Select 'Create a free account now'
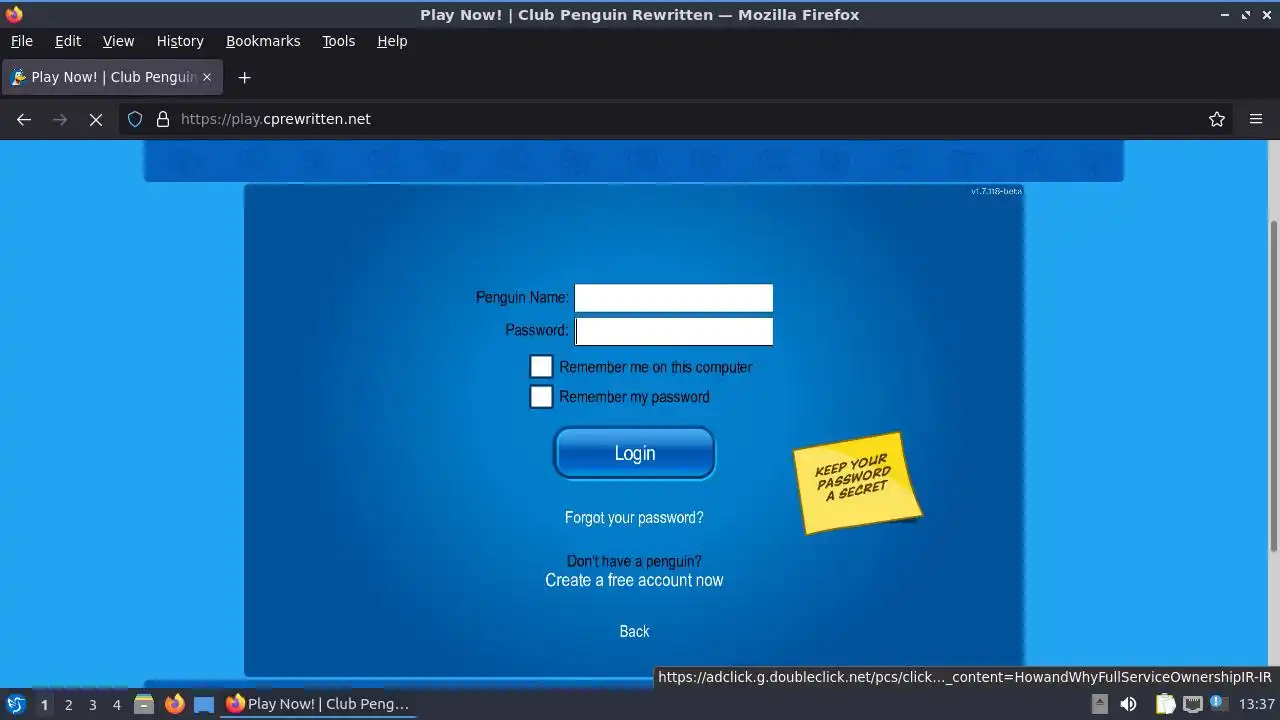This screenshot has height=720, width=1280. point(634,580)
